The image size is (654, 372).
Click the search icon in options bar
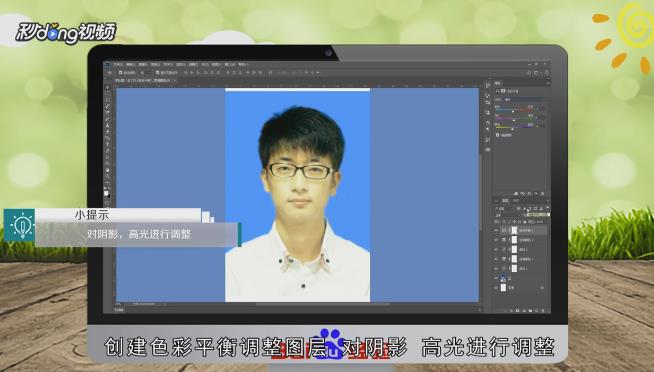coord(529,73)
